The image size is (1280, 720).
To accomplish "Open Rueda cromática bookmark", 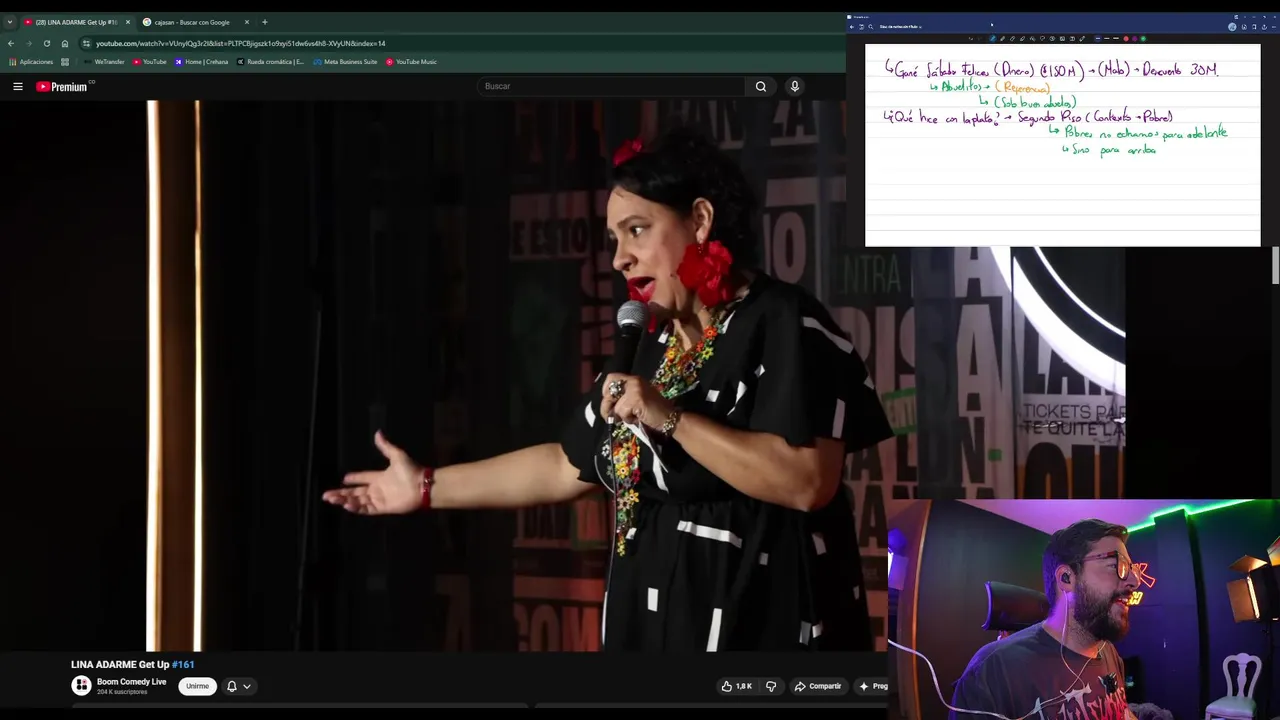I will click(270, 62).
